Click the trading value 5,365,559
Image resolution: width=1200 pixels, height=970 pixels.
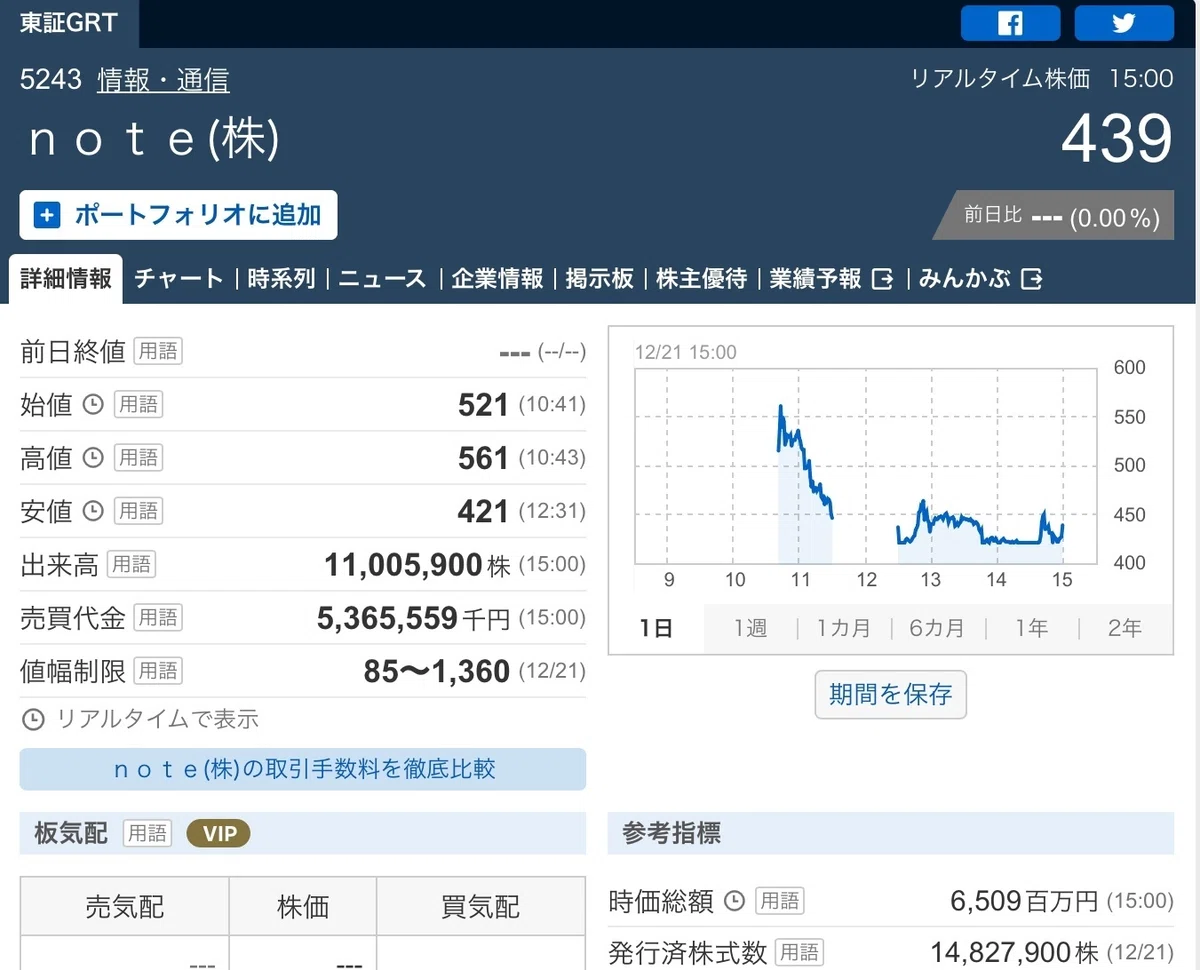pos(387,617)
